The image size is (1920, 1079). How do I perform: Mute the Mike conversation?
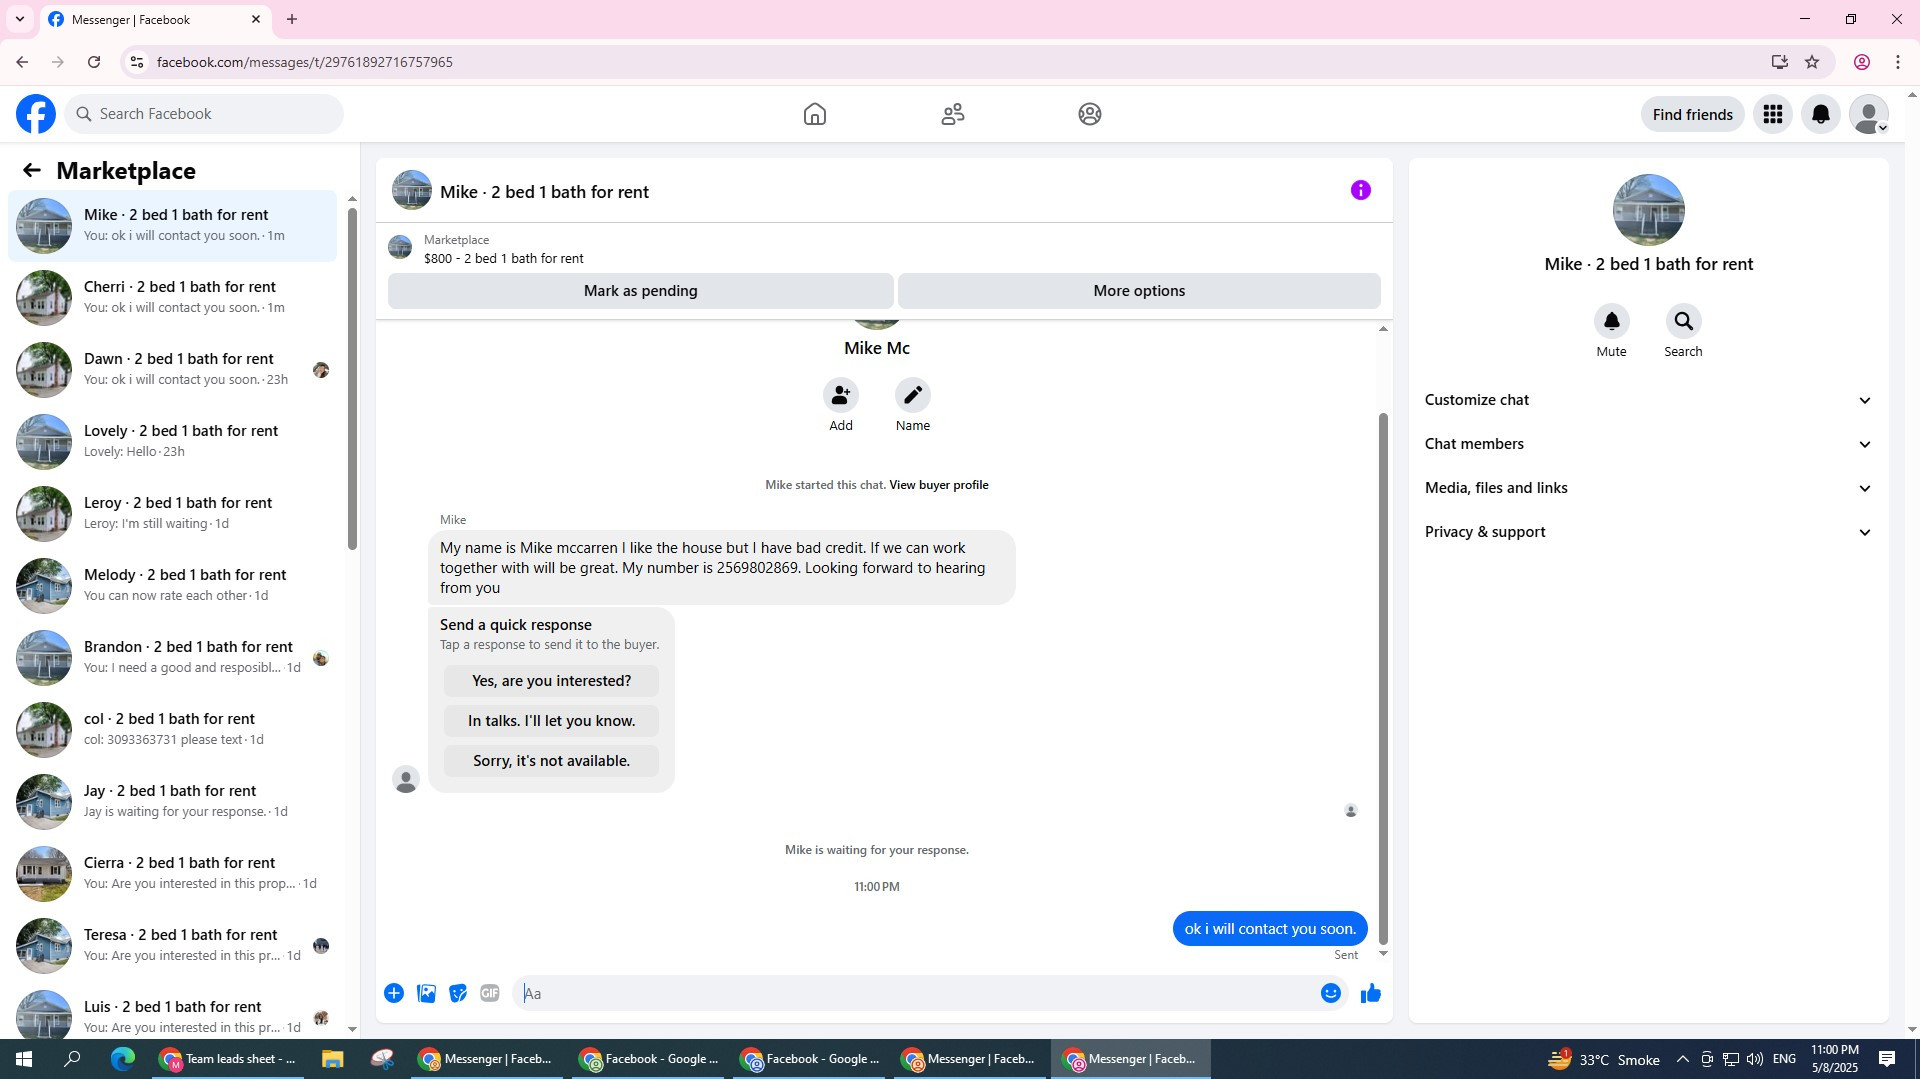[1612, 321]
